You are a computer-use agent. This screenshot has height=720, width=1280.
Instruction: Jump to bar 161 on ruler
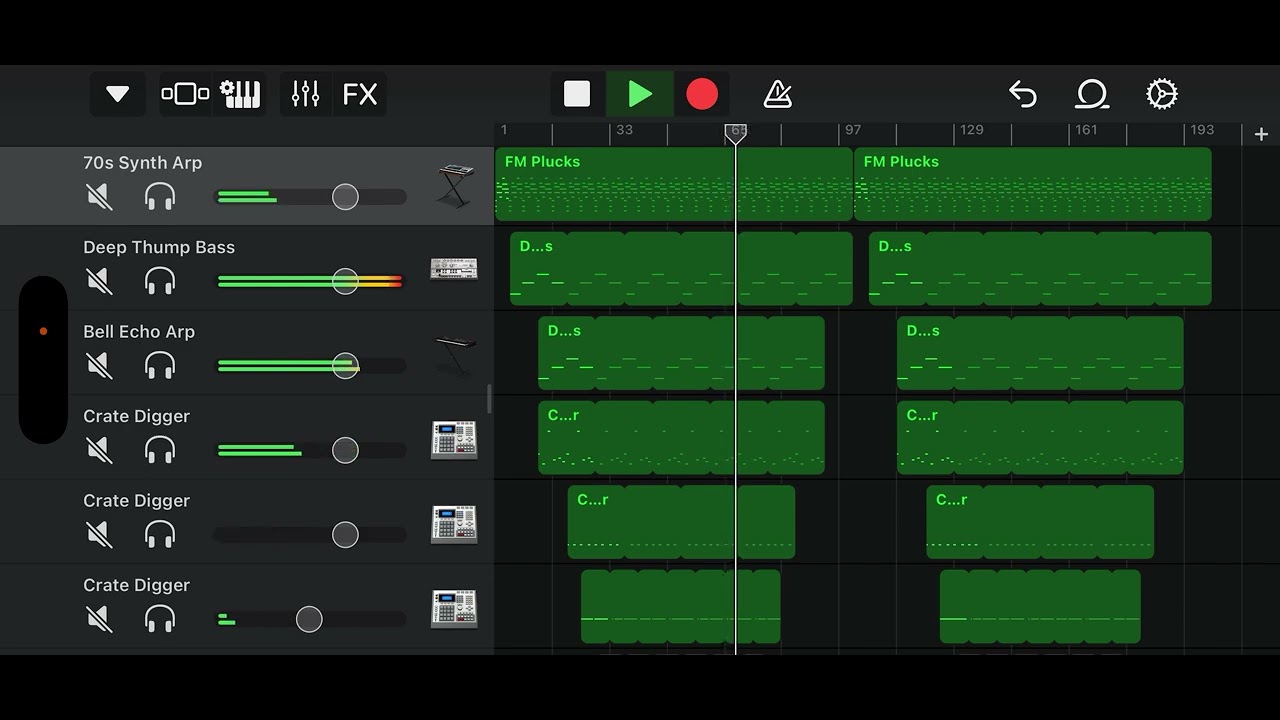click(x=1086, y=130)
